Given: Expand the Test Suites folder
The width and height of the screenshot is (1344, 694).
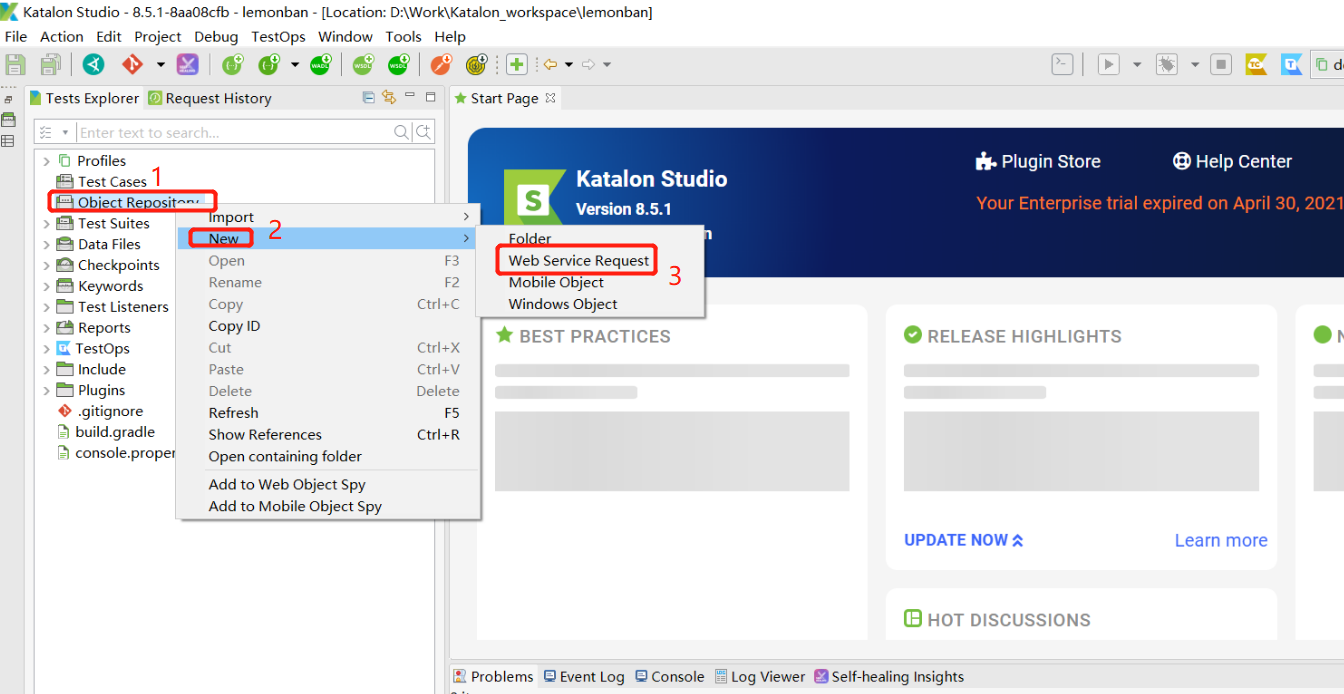Looking at the screenshot, I should 46,224.
